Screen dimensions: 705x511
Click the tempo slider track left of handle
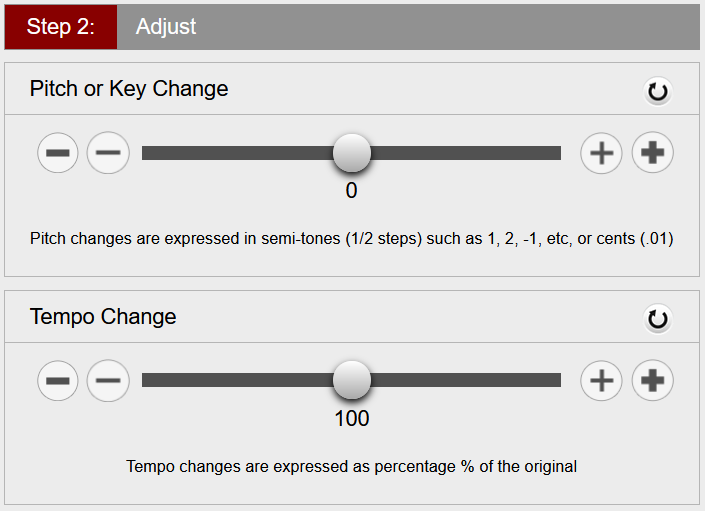(x=237, y=380)
